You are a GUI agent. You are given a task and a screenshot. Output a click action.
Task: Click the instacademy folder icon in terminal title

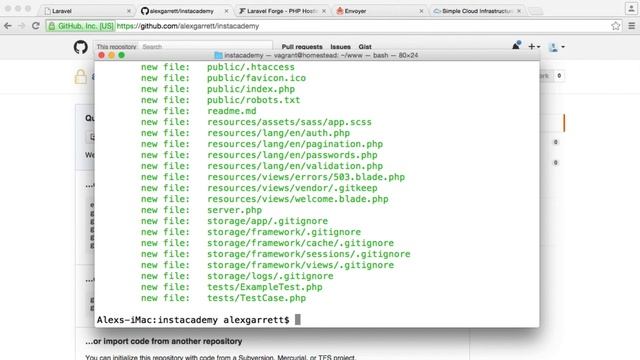click(218, 55)
